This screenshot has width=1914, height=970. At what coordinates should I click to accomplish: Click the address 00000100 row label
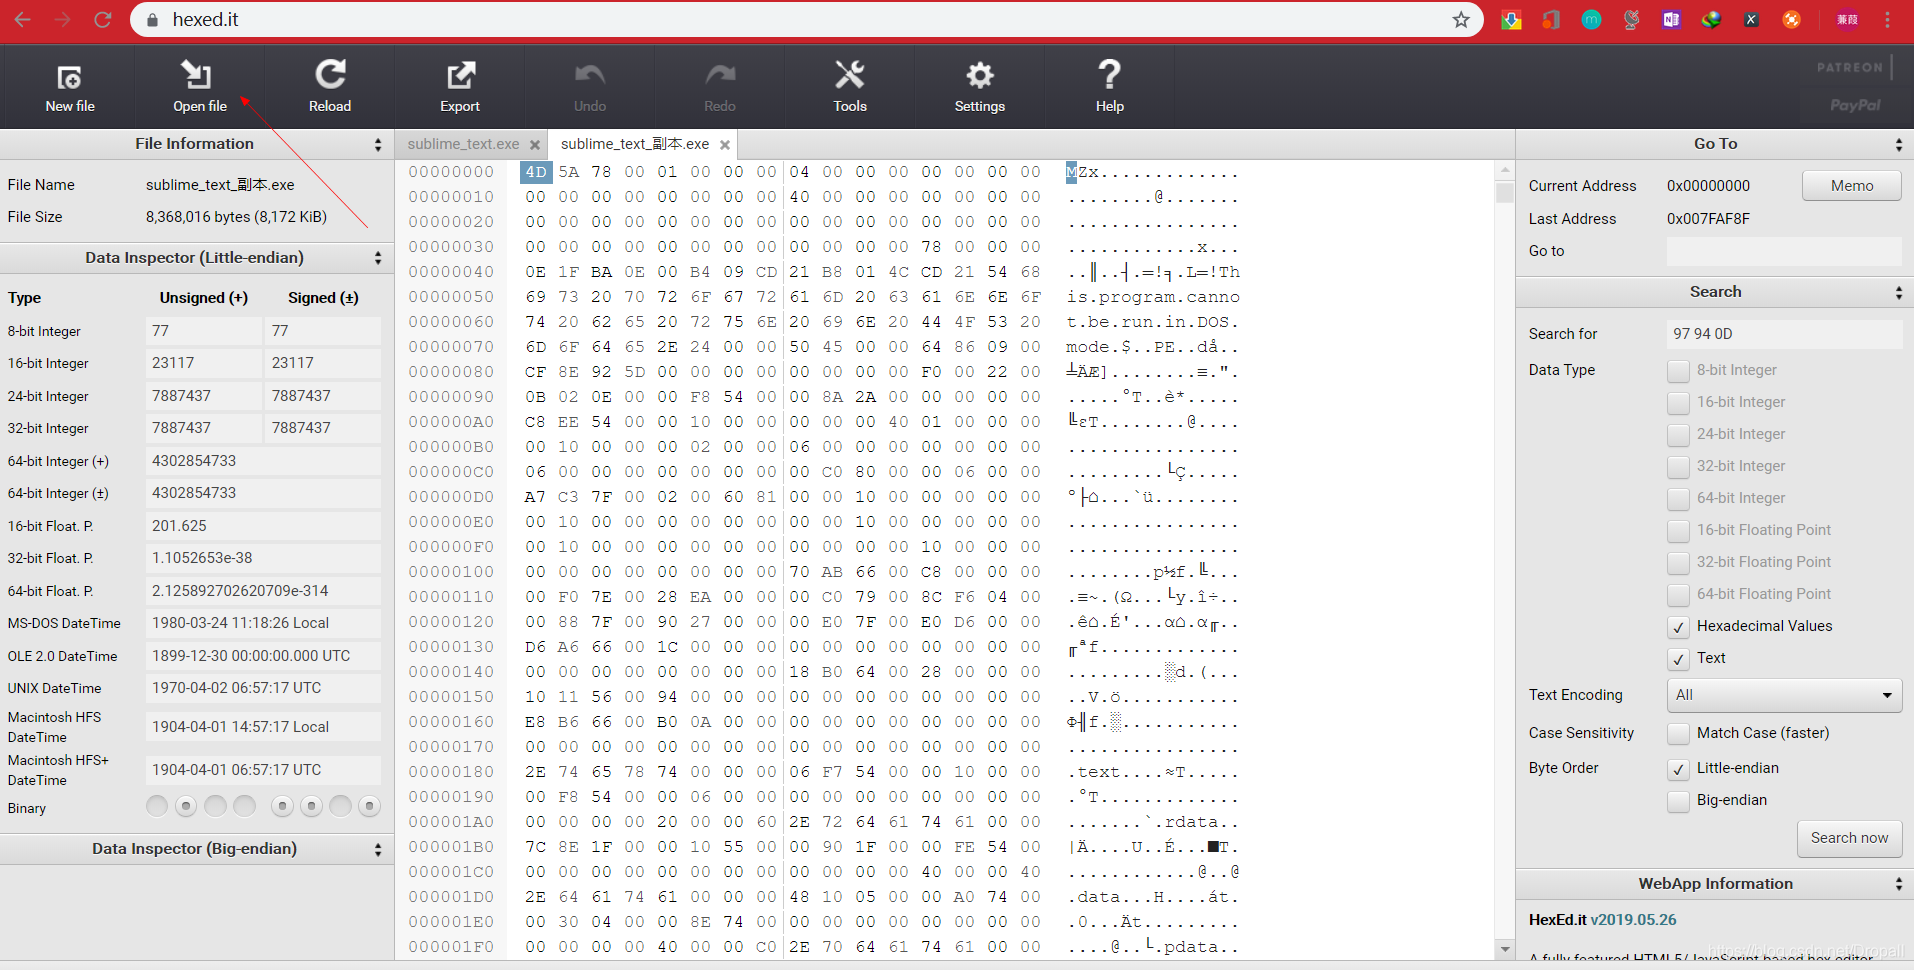pos(451,572)
